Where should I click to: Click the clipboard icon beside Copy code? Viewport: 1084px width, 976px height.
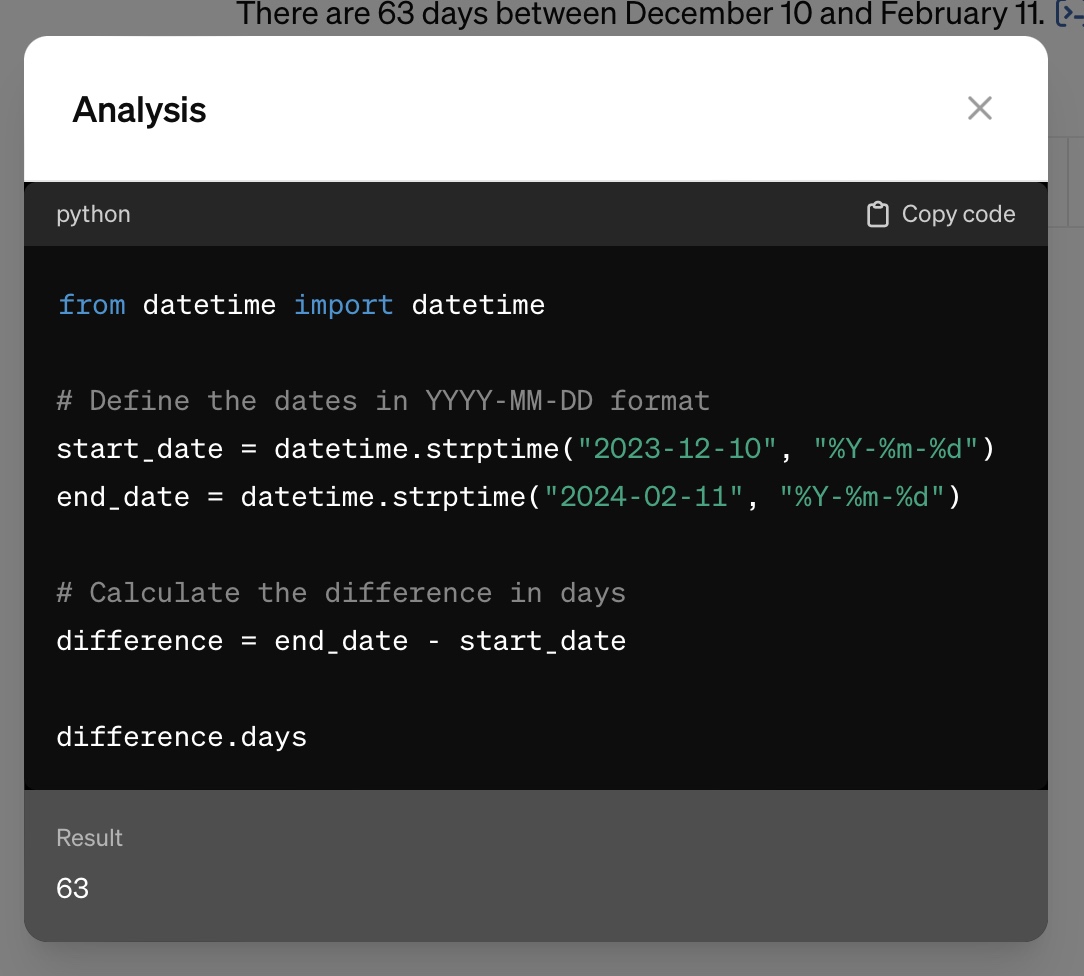pos(877,214)
